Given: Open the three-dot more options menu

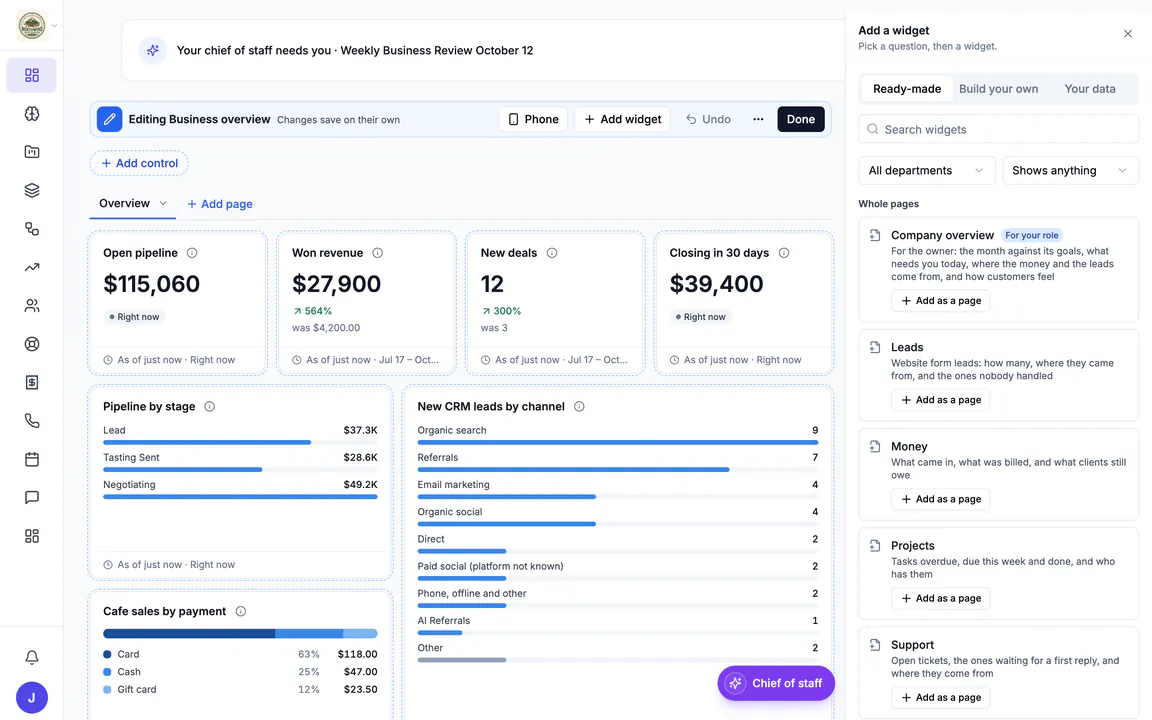Looking at the screenshot, I should click(x=758, y=119).
